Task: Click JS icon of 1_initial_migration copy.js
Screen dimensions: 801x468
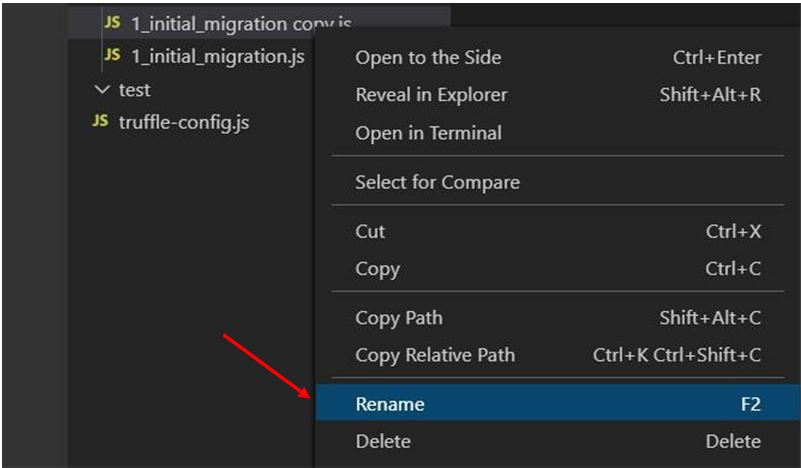Action: tap(112, 22)
